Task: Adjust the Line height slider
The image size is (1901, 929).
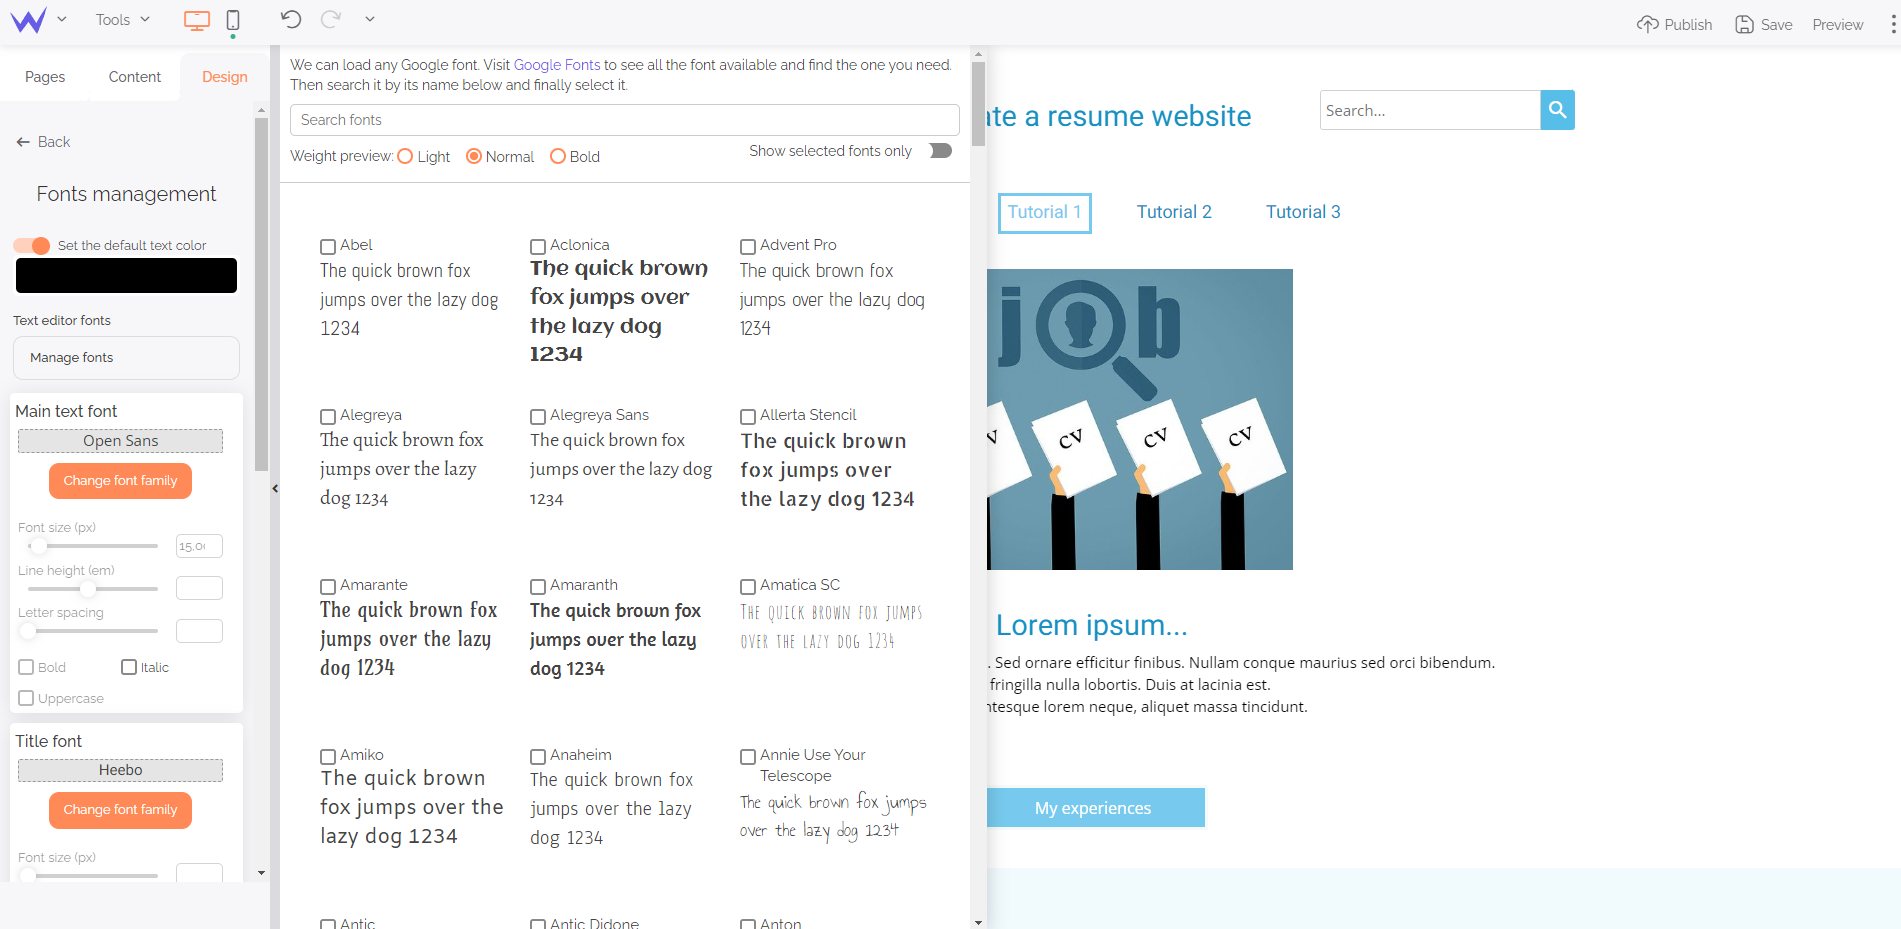Action: (x=88, y=589)
